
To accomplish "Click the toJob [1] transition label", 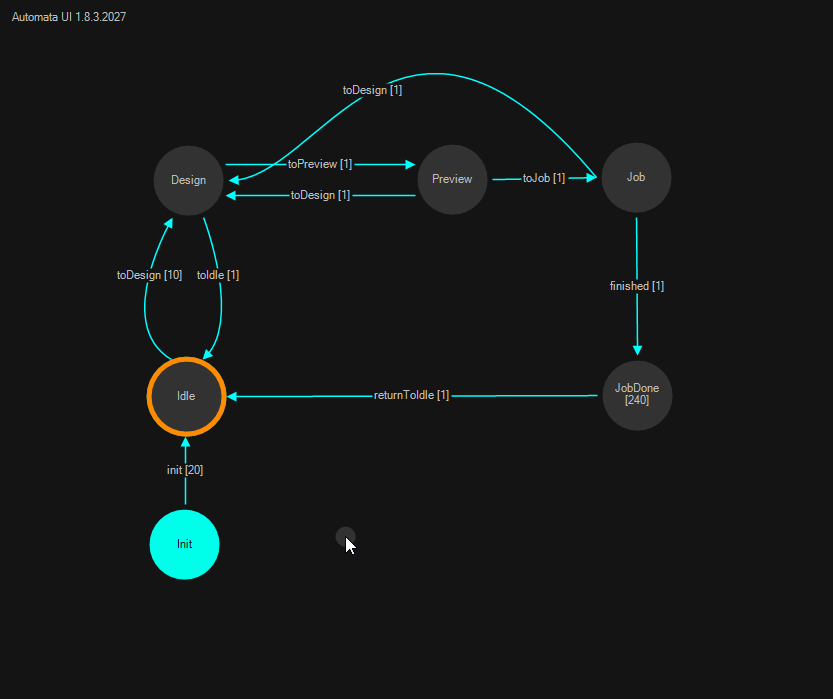I will pyautogui.click(x=544, y=179).
